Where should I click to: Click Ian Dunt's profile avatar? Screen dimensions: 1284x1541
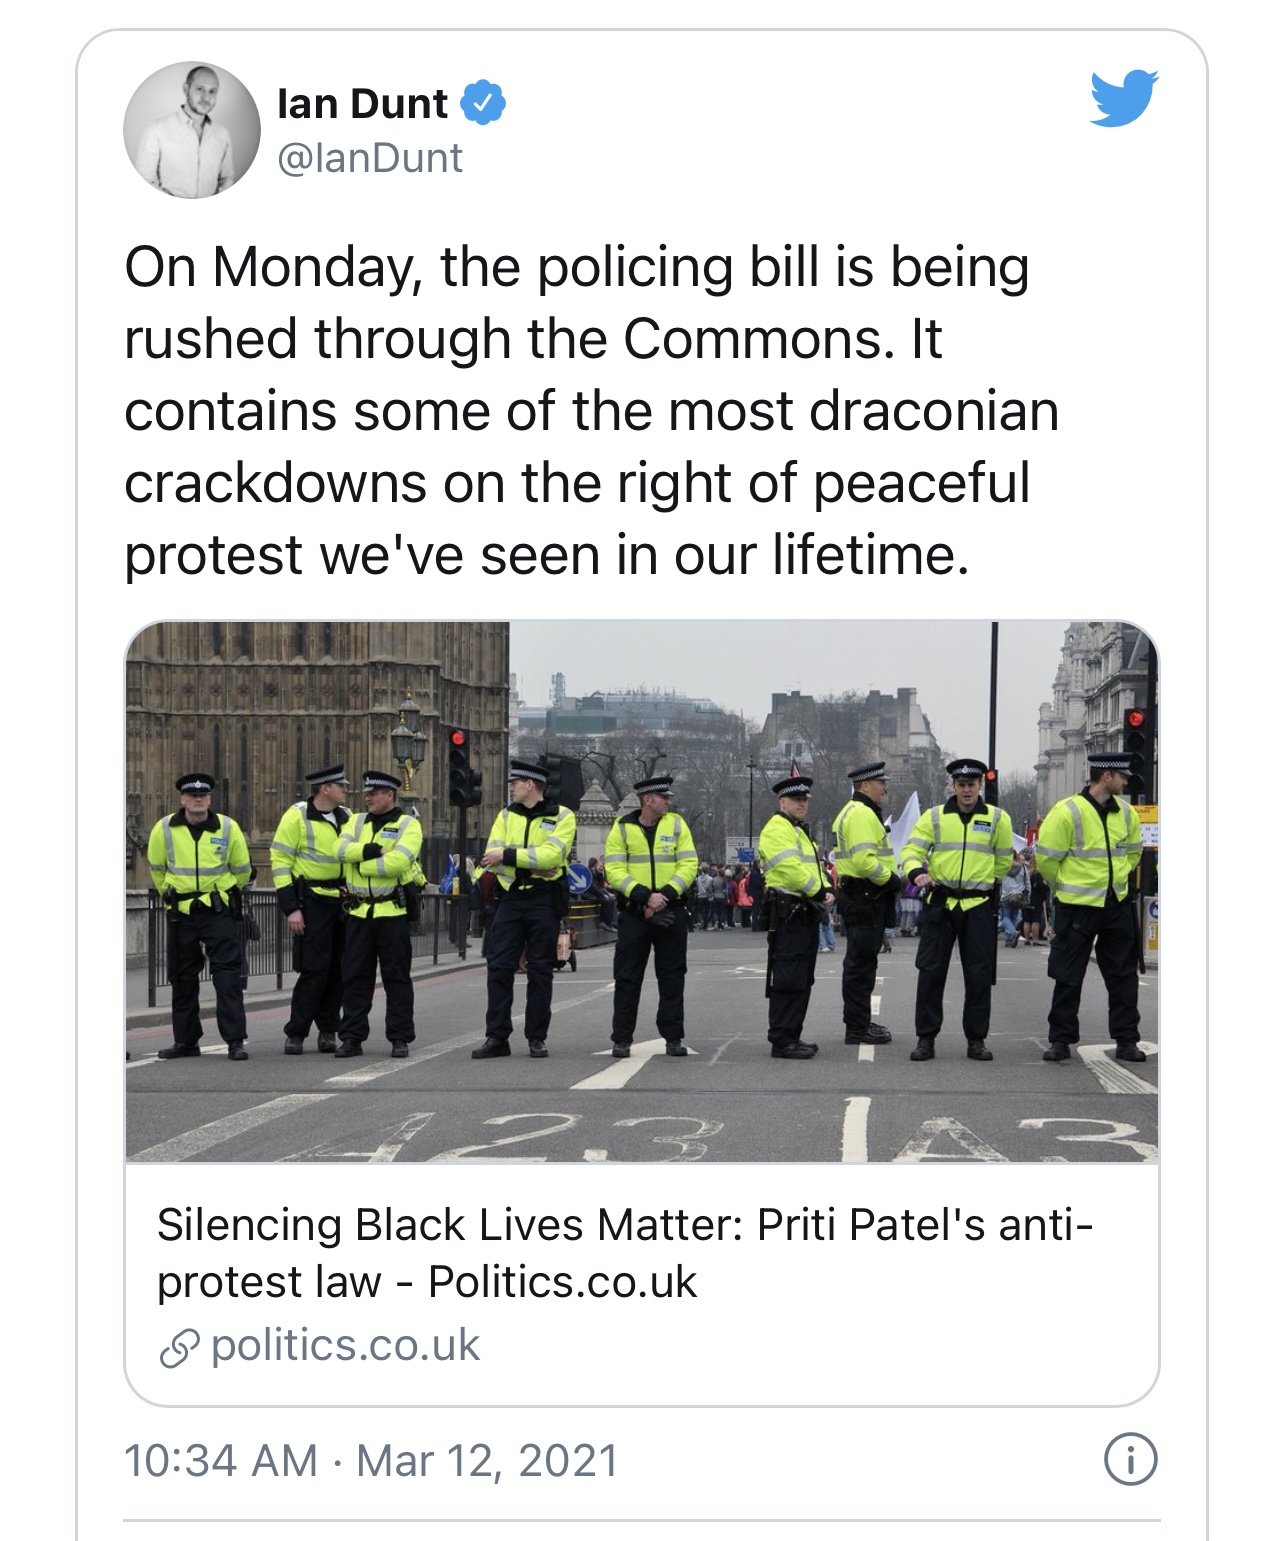191,130
